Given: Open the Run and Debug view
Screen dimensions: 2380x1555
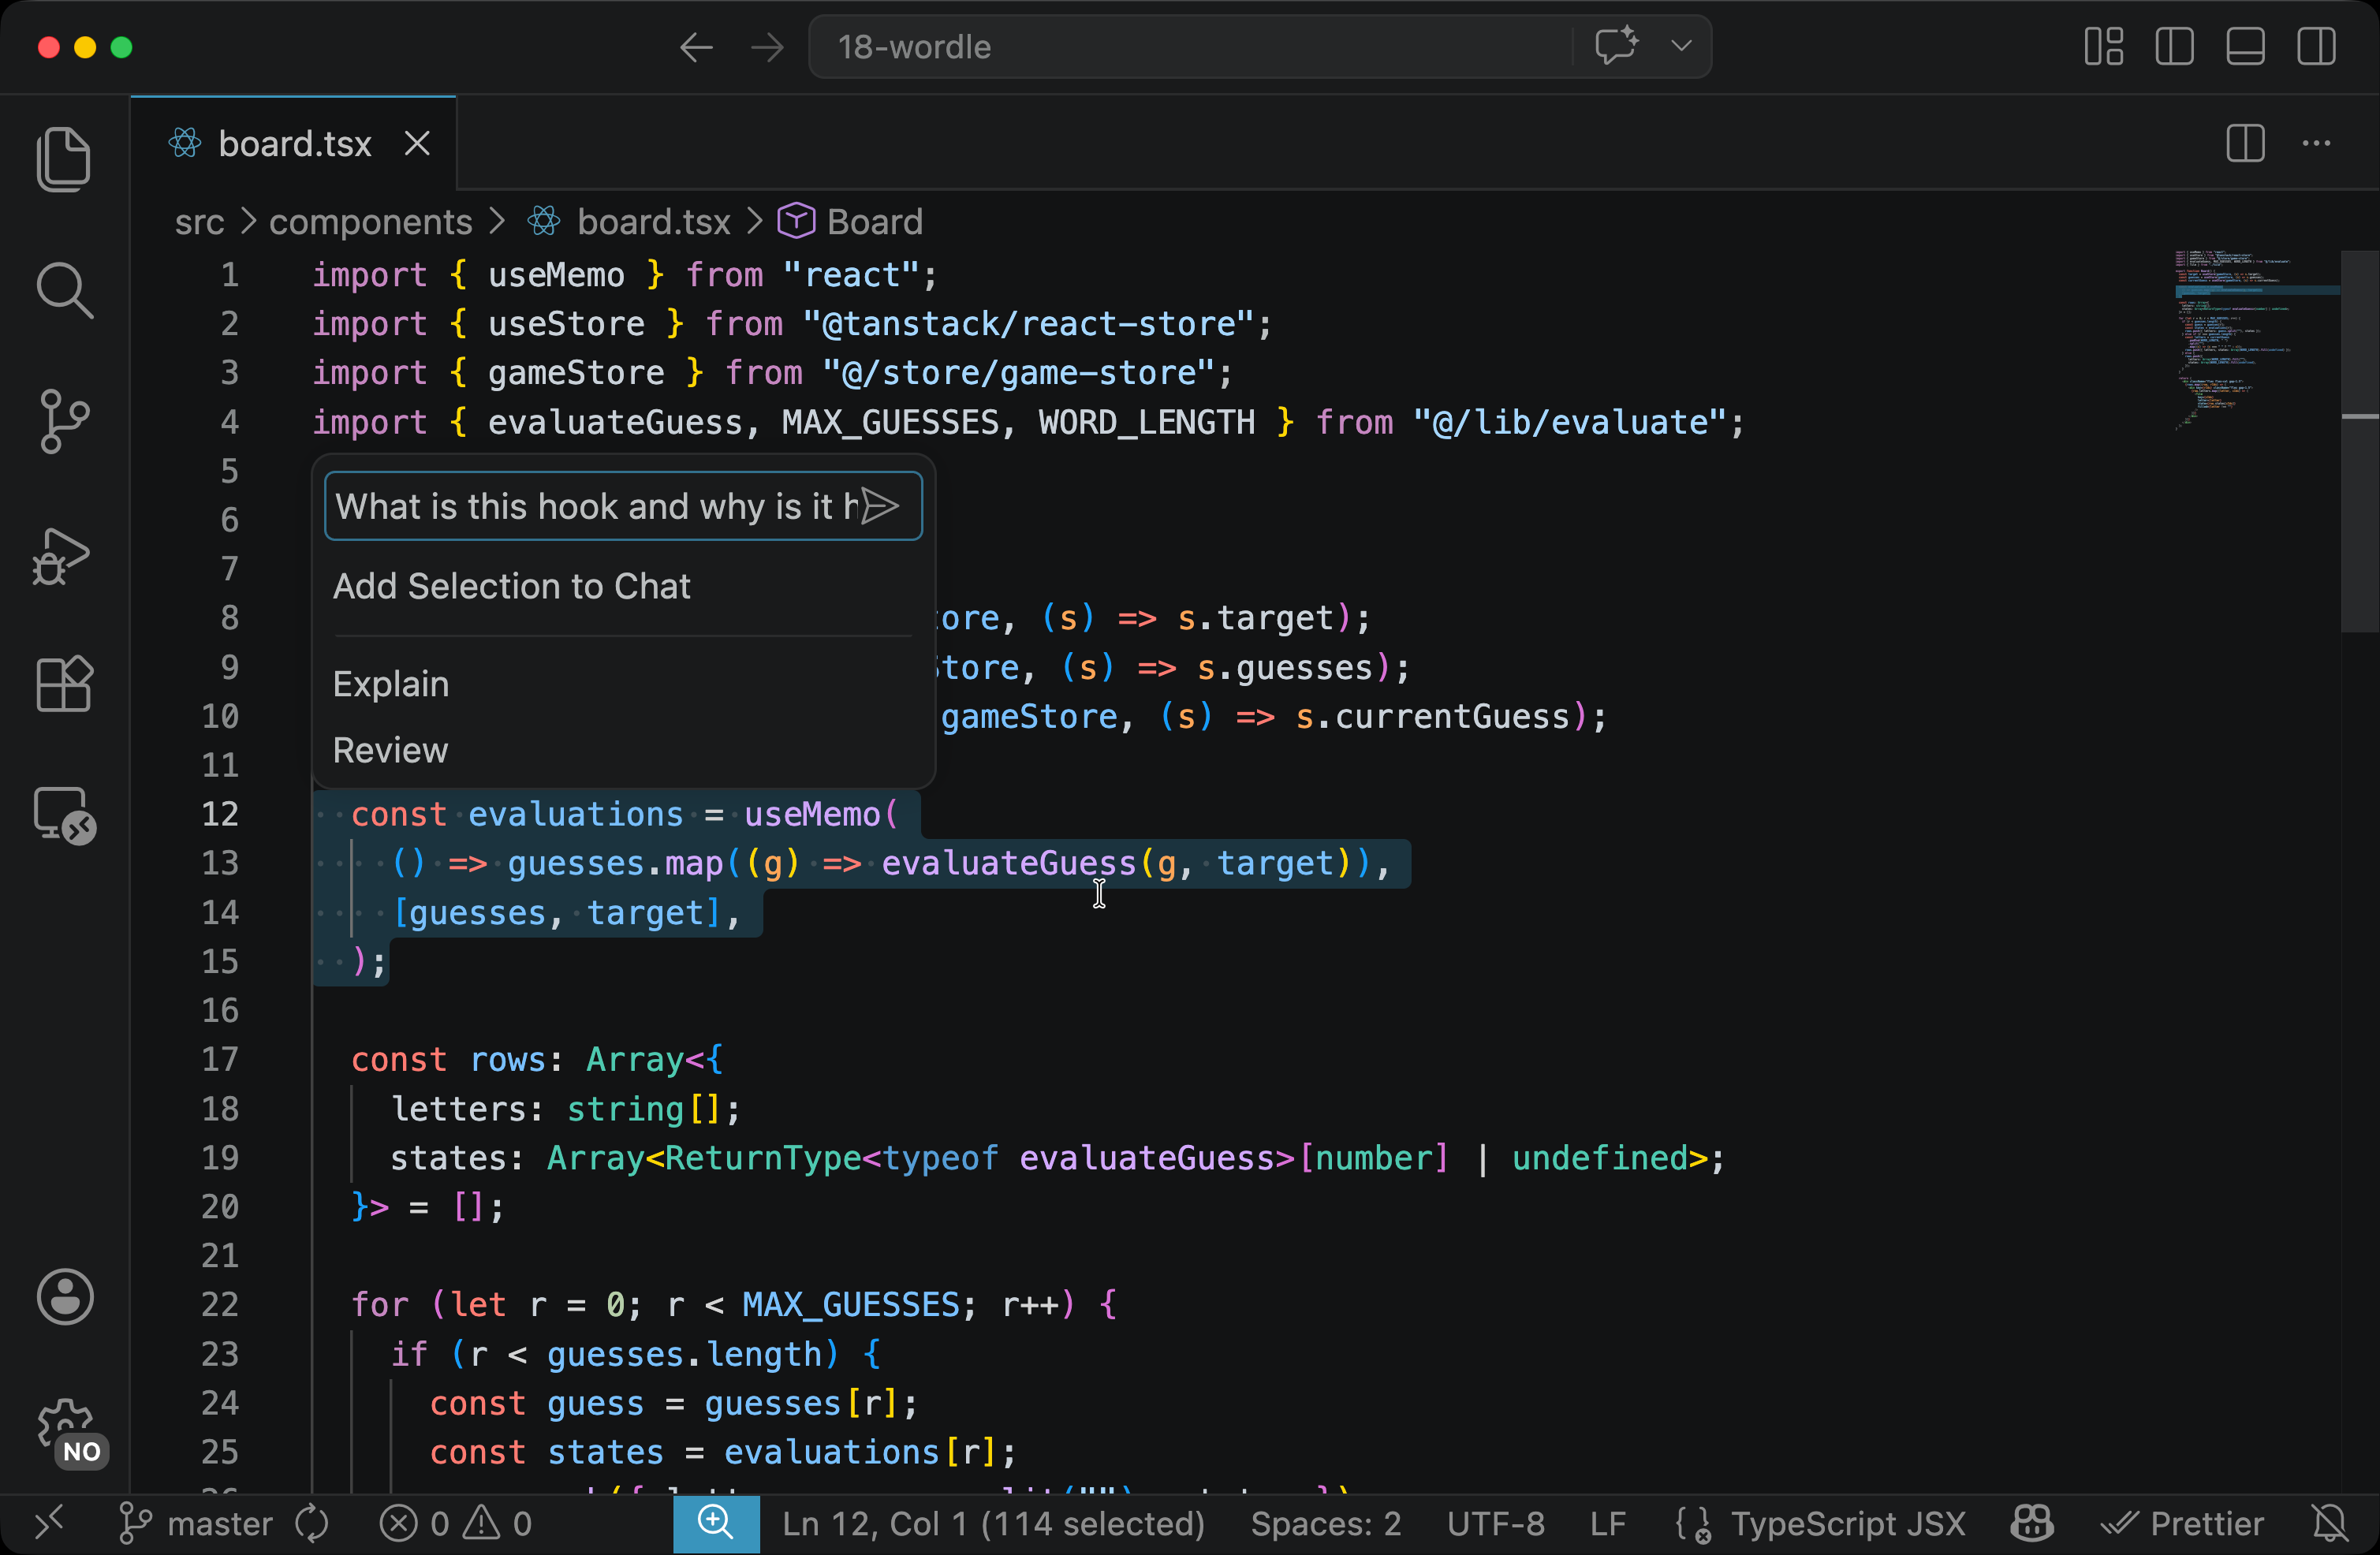Looking at the screenshot, I should point(62,555).
